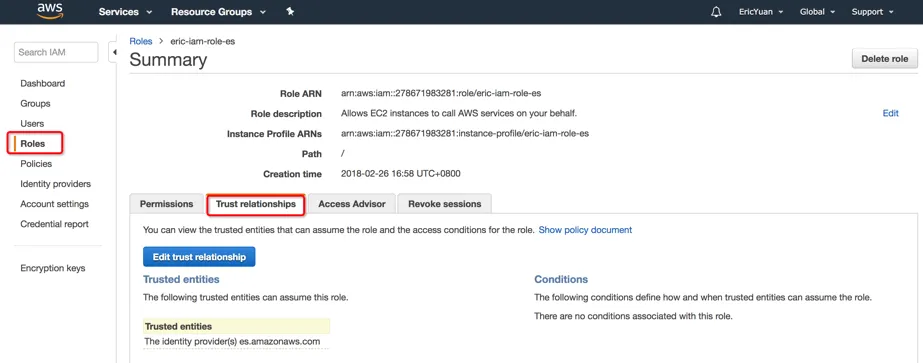Image resolution: width=923 pixels, height=363 pixels.
Task: Open Policies in the sidebar
Action: 36,164
